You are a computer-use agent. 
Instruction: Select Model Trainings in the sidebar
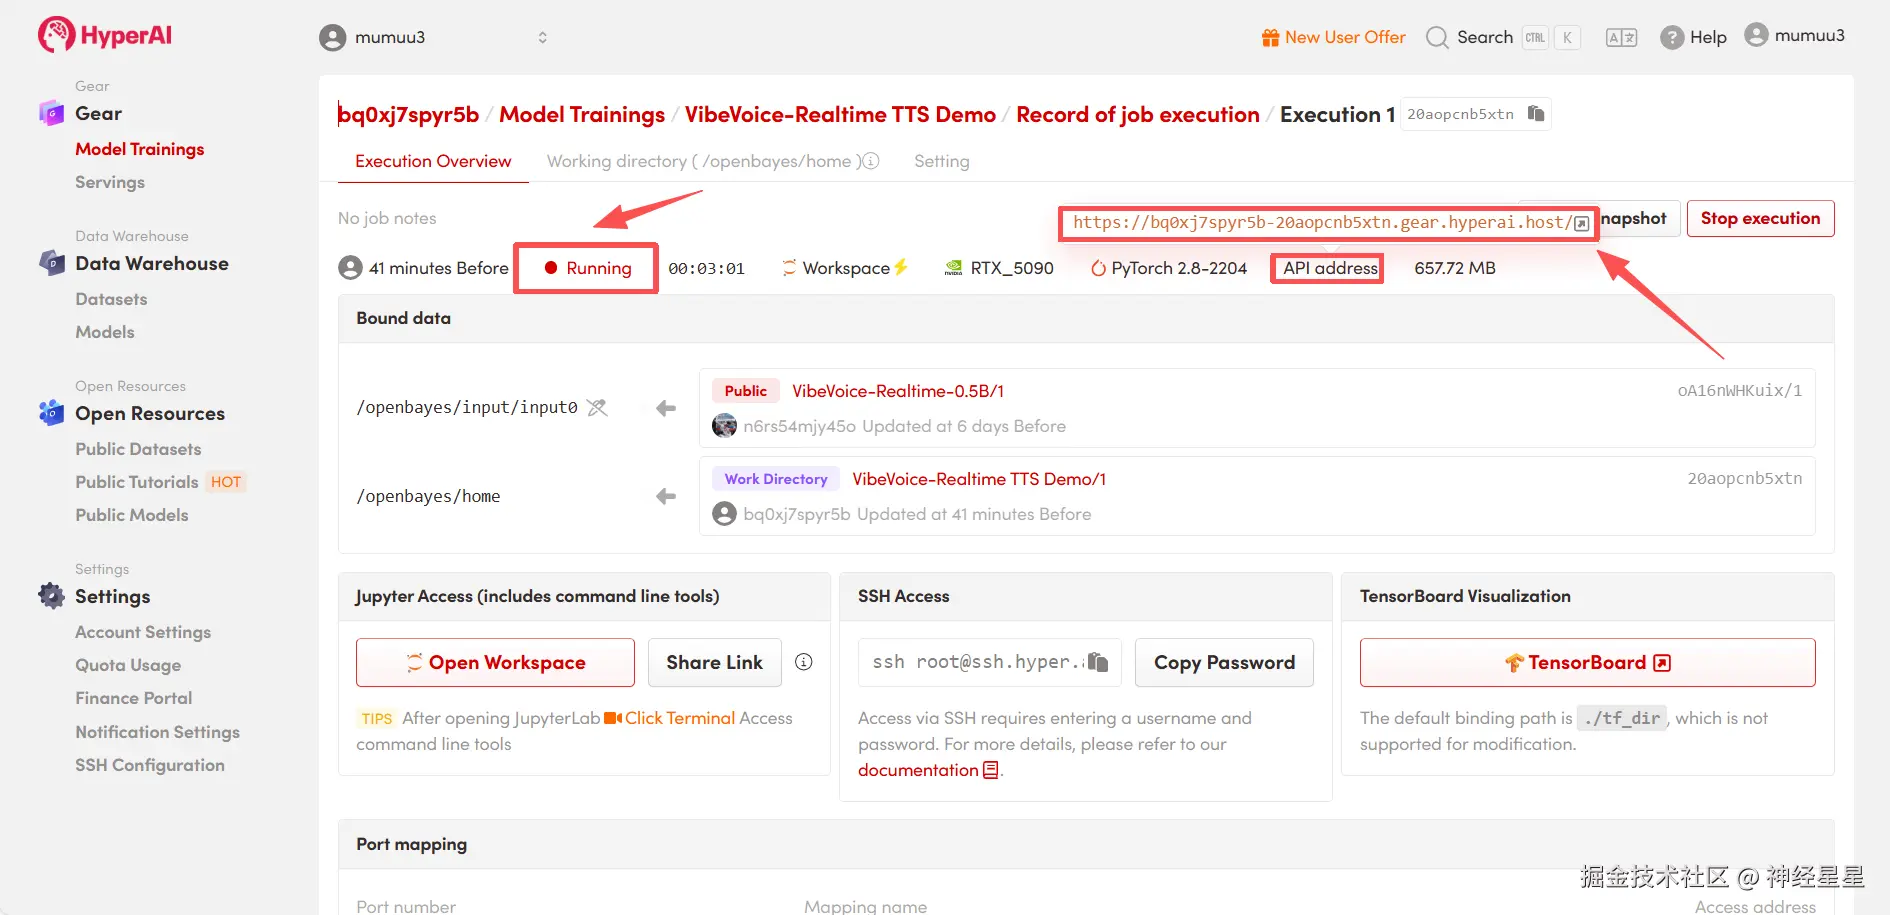tap(140, 149)
